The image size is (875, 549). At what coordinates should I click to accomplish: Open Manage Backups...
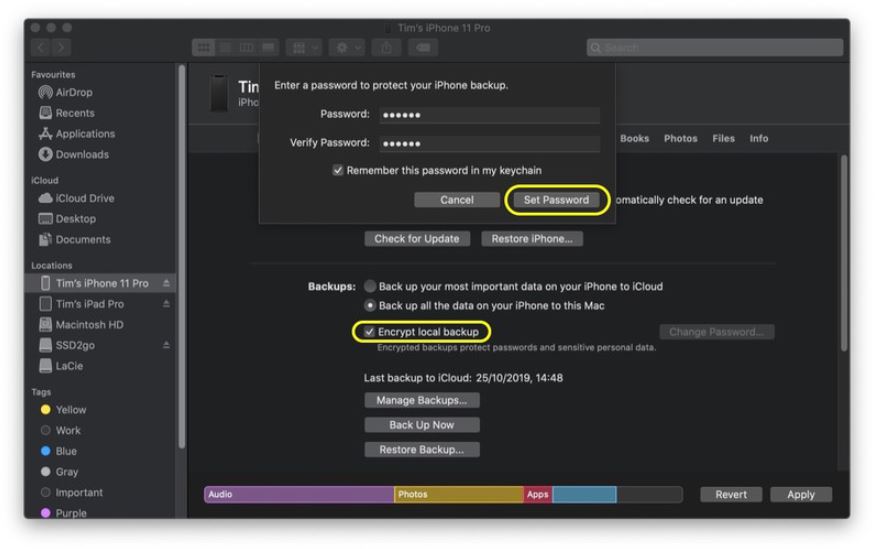421,400
